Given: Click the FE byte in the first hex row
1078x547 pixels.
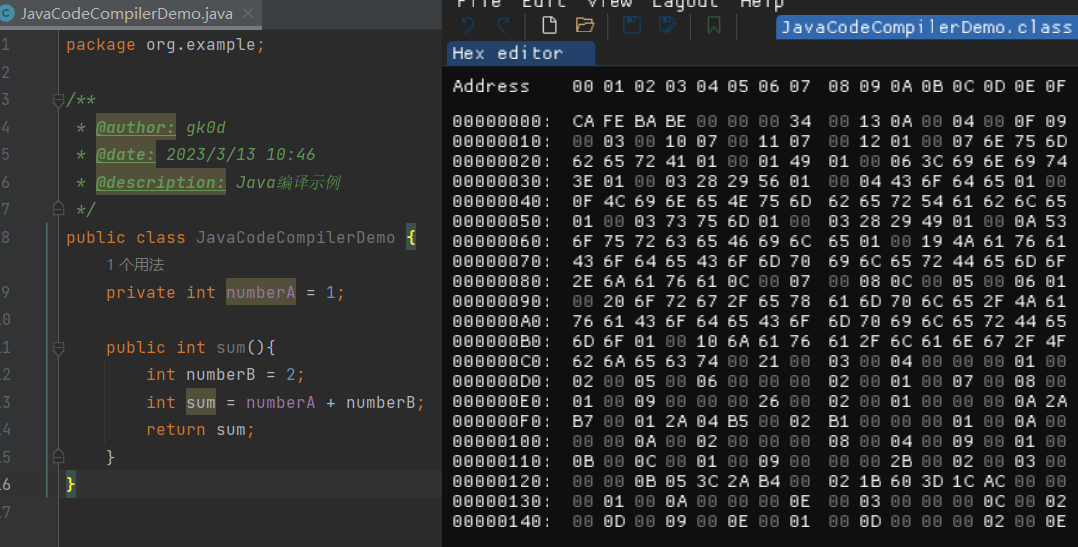Looking at the screenshot, I should tap(614, 122).
